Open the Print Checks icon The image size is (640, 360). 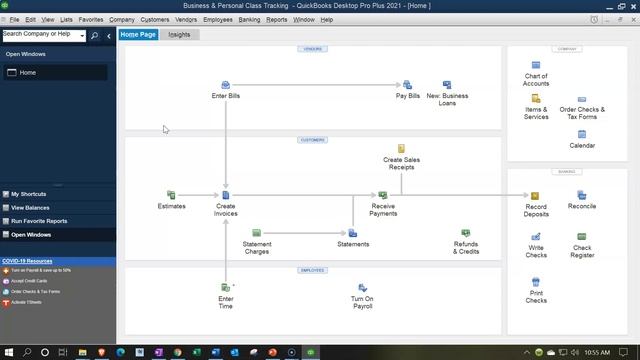tap(536, 282)
